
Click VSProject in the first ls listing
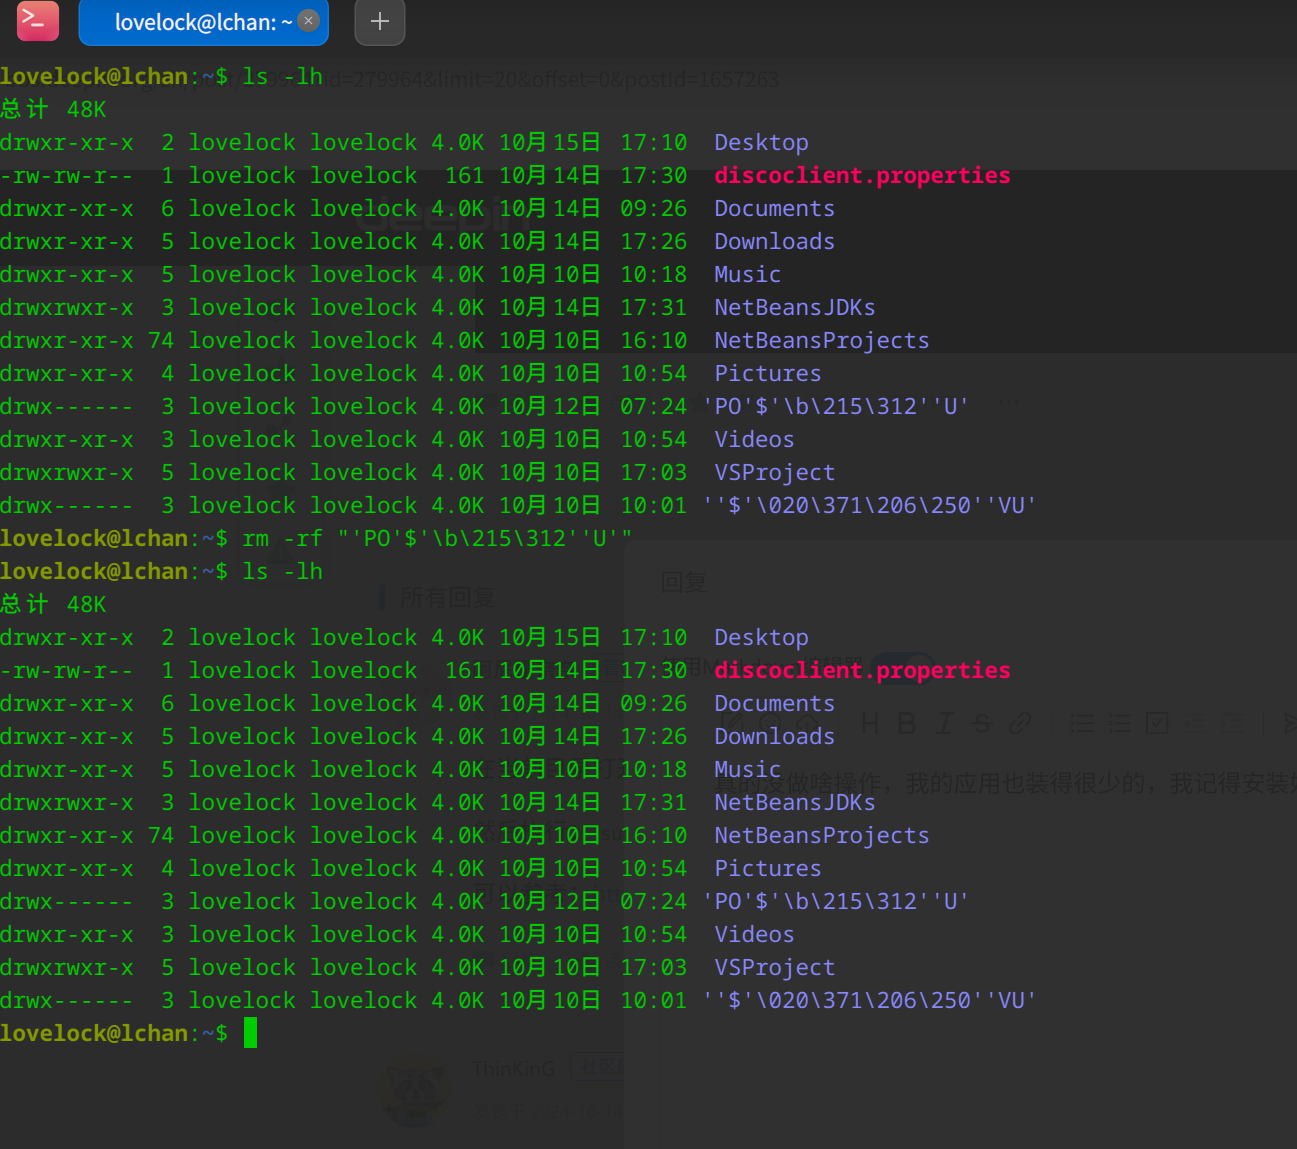774,472
